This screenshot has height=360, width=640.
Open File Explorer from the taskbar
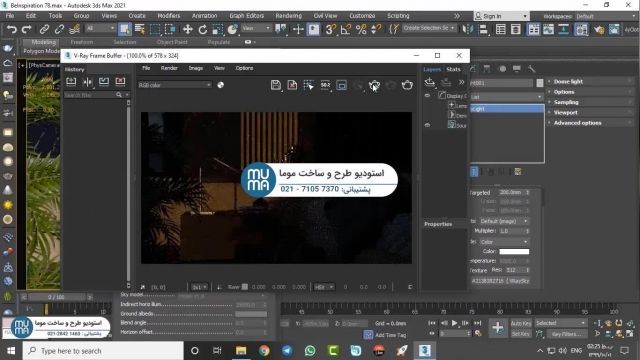tap(241, 351)
